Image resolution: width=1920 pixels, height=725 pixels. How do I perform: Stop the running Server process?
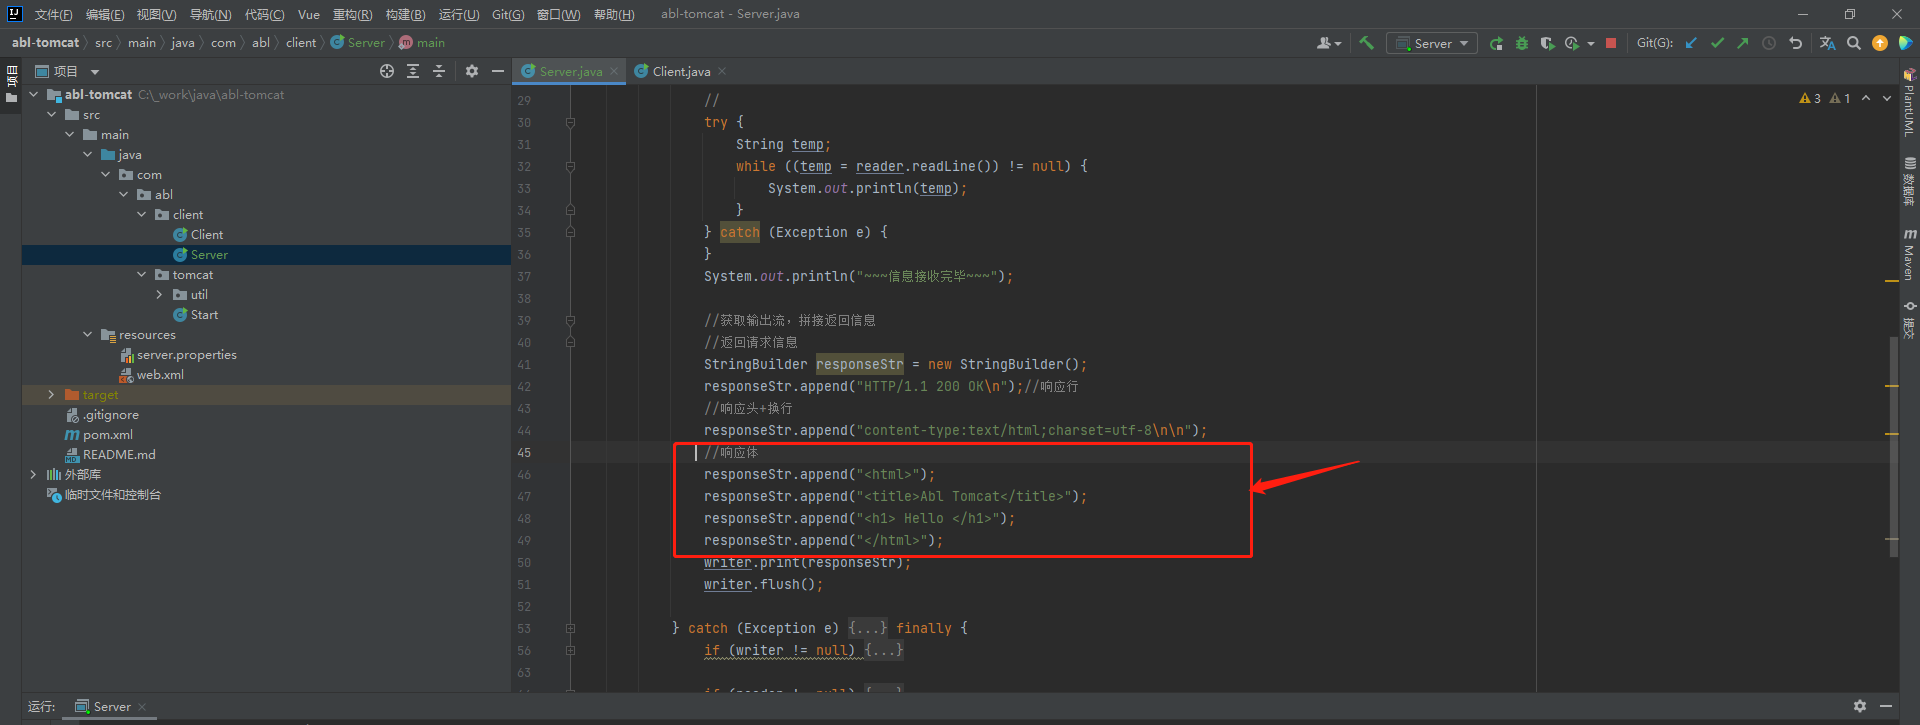[1611, 43]
